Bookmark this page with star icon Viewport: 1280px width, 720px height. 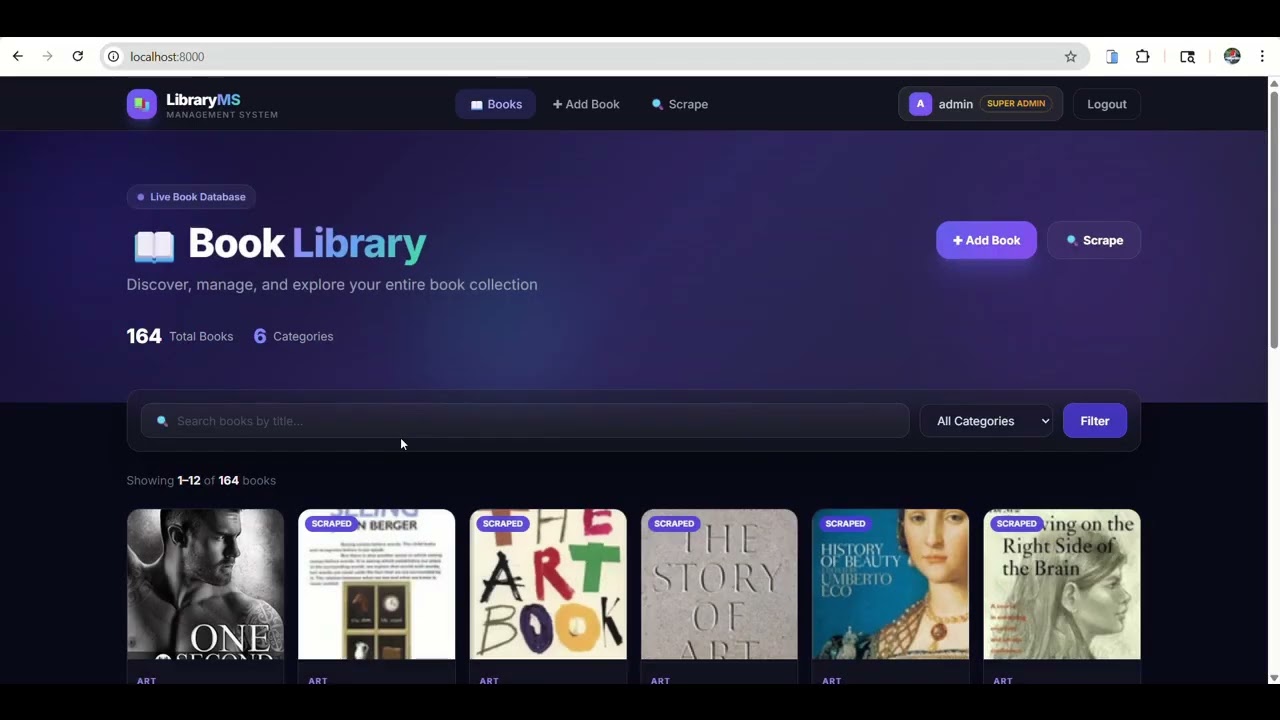[1070, 57]
